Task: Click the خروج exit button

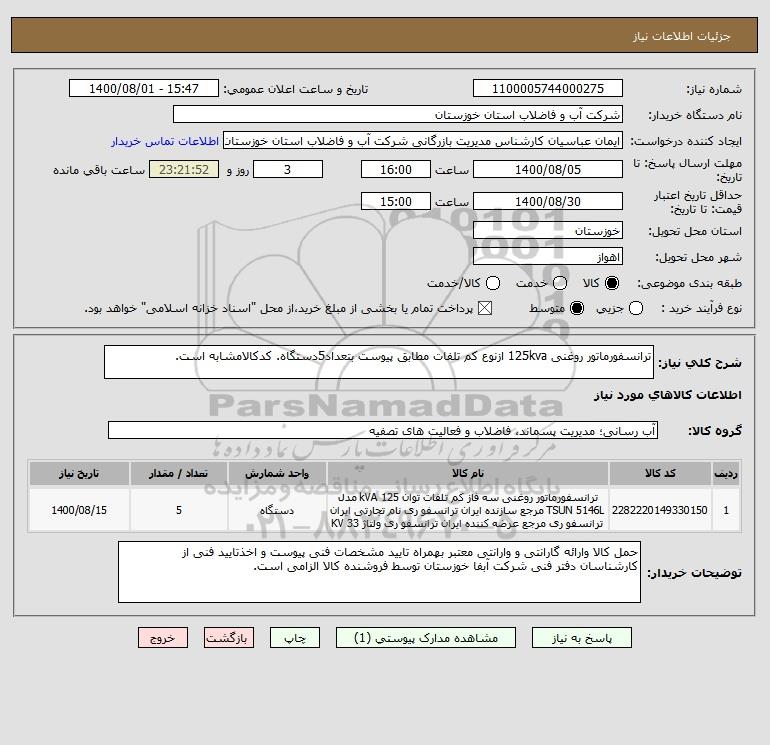Action: 163,637
